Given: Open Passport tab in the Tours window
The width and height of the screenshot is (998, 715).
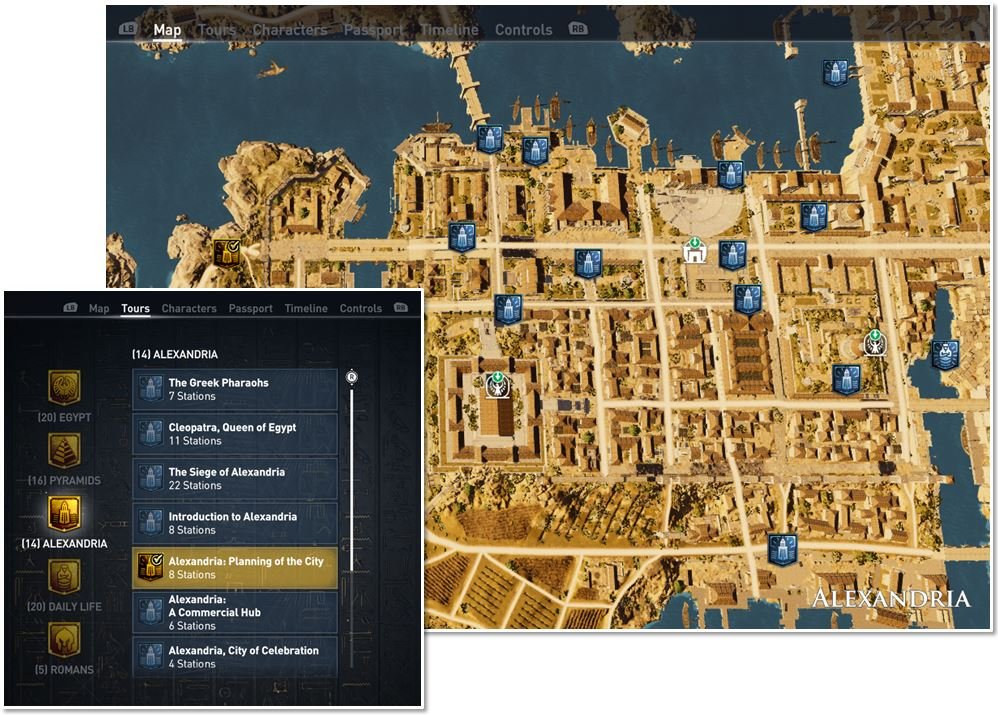Looking at the screenshot, I should [251, 308].
